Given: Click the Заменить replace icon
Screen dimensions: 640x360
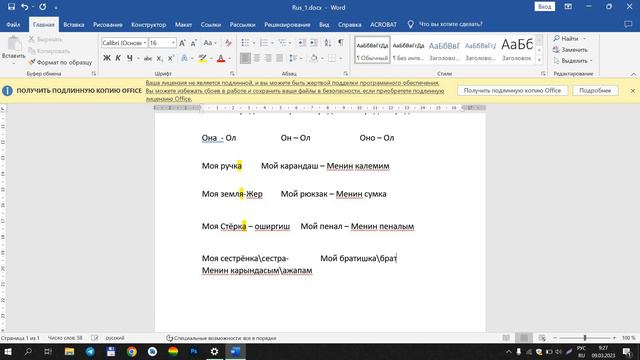Looking at the screenshot, I should tap(556, 49).
